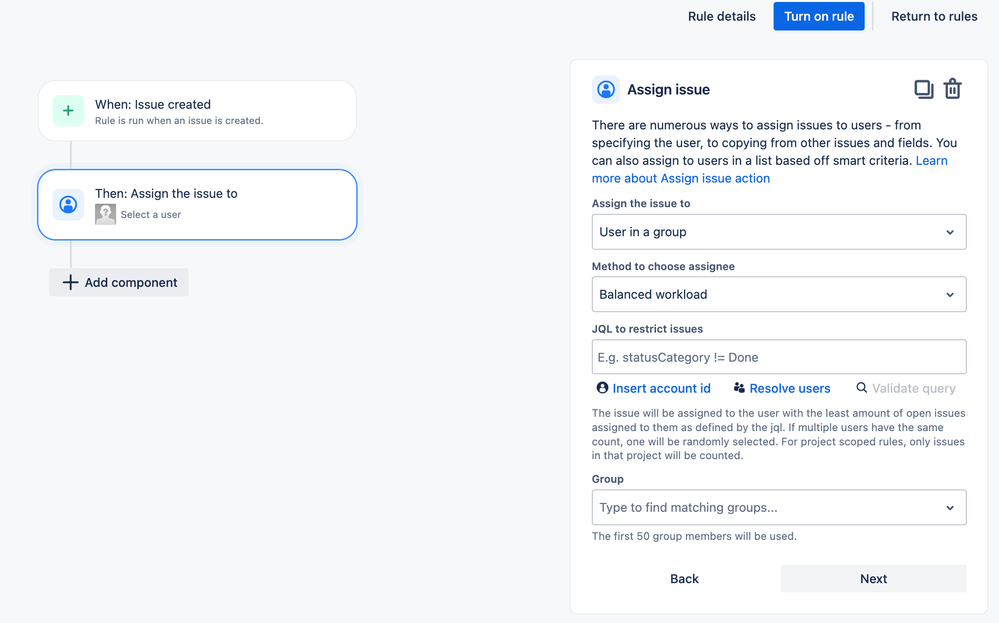The image size is (999, 623).
Task: Click the placeholder user avatar thumbnail
Action: tap(105, 214)
